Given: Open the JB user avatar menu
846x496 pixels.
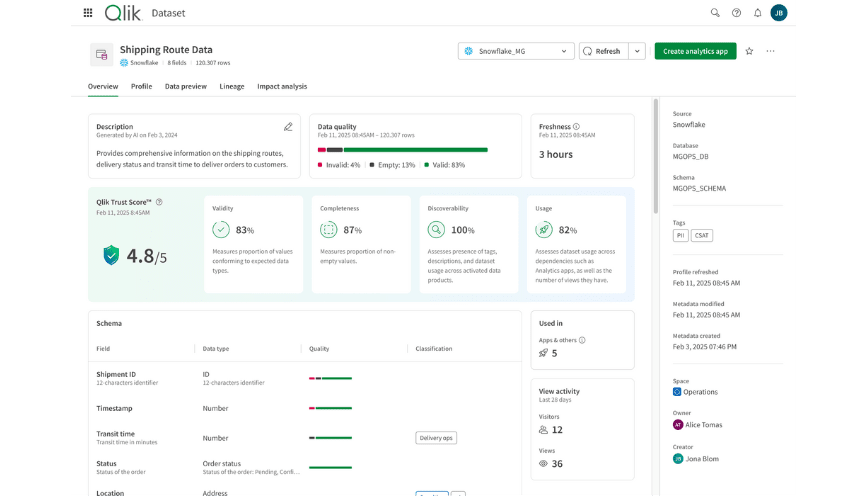Looking at the screenshot, I should (779, 13).
